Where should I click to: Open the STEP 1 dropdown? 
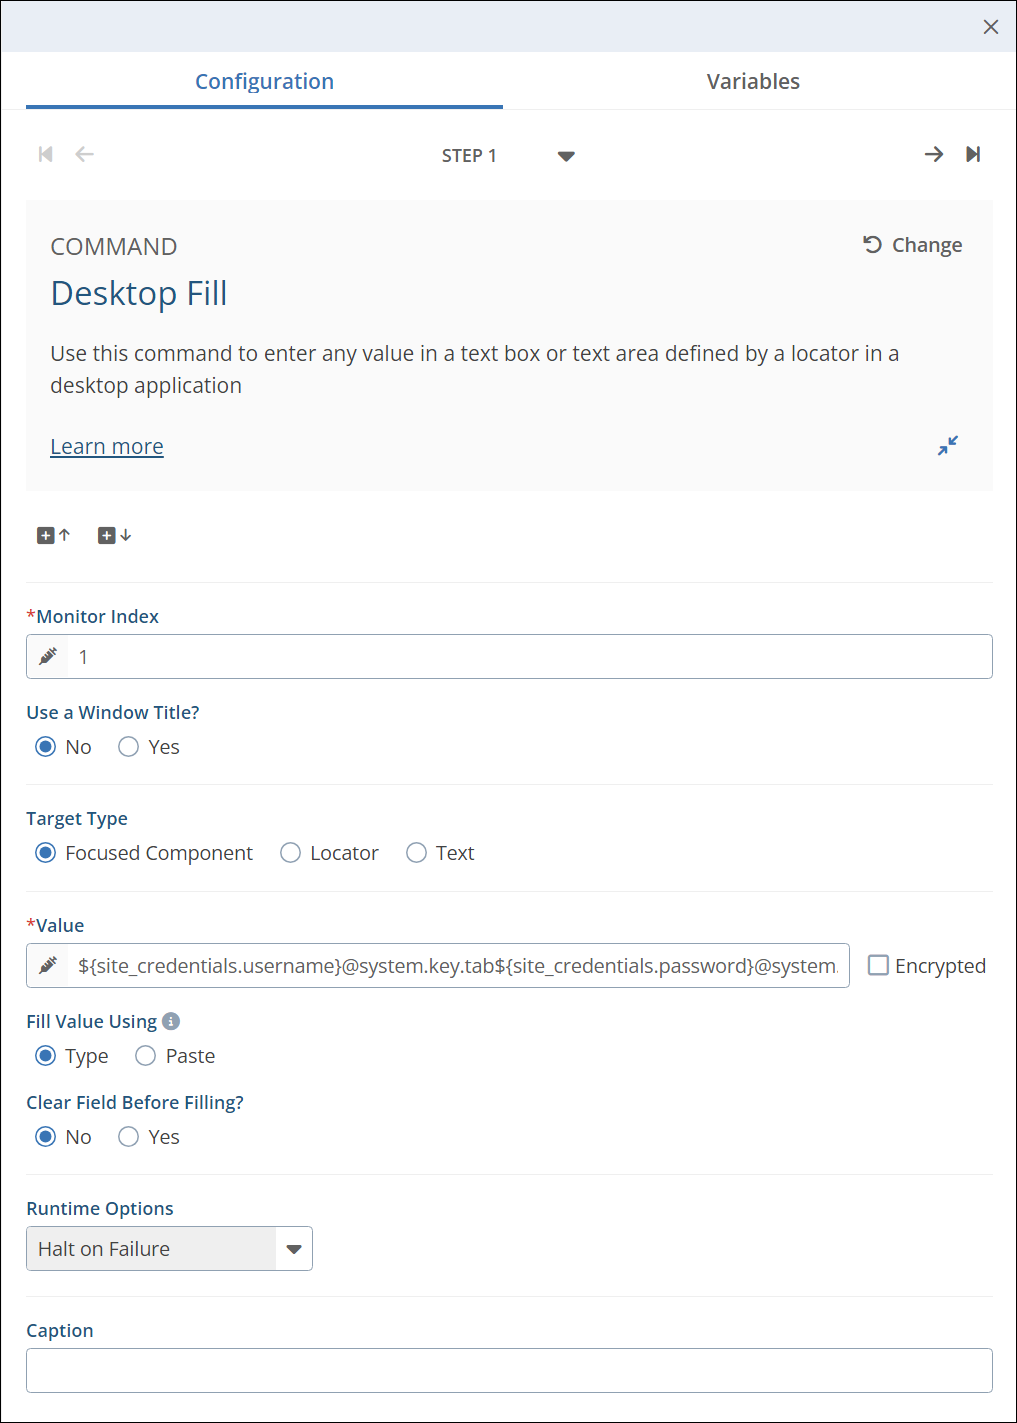(566, 156)
